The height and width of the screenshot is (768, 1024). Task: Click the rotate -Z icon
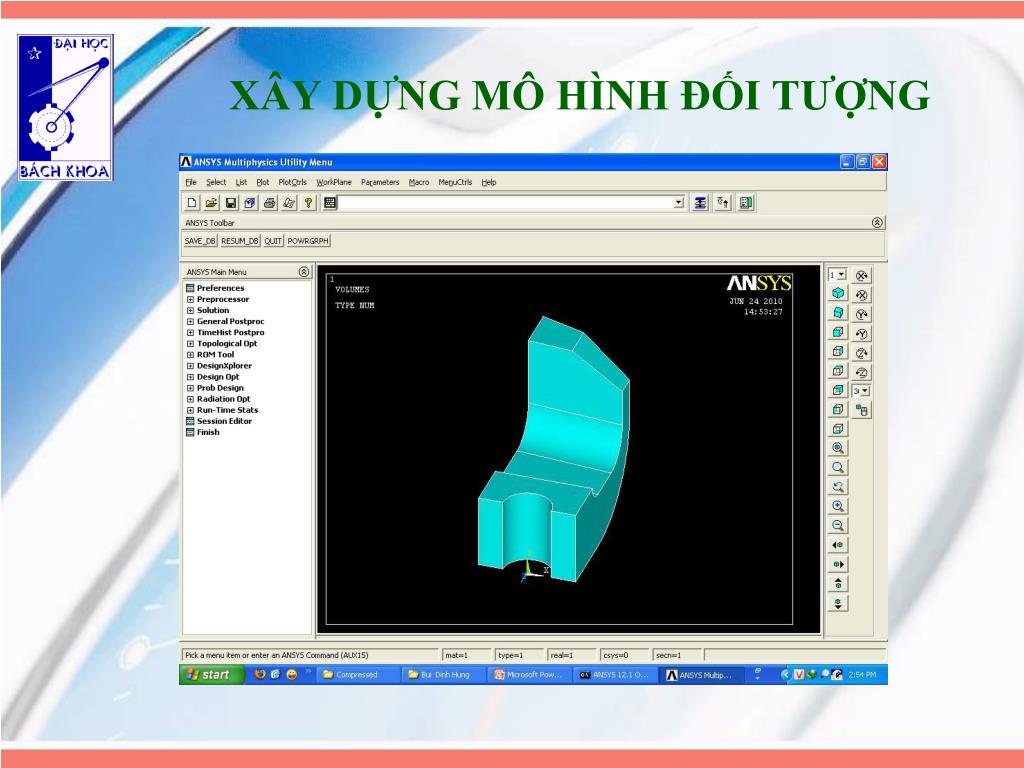click(x=862, y=372)
